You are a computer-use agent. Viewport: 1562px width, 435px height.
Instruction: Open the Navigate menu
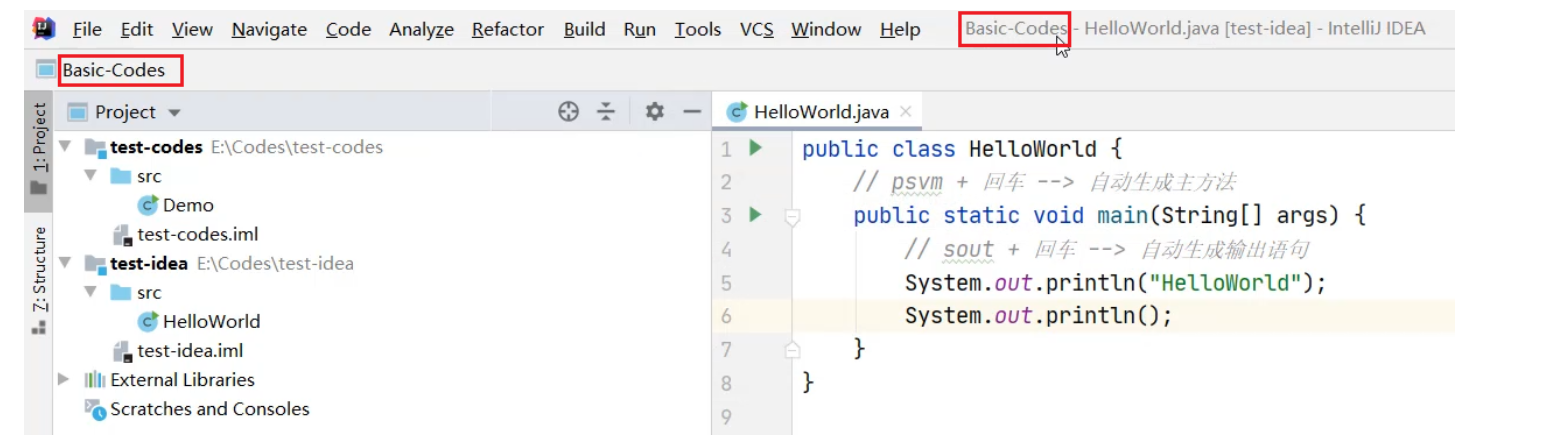pos(269,29)
